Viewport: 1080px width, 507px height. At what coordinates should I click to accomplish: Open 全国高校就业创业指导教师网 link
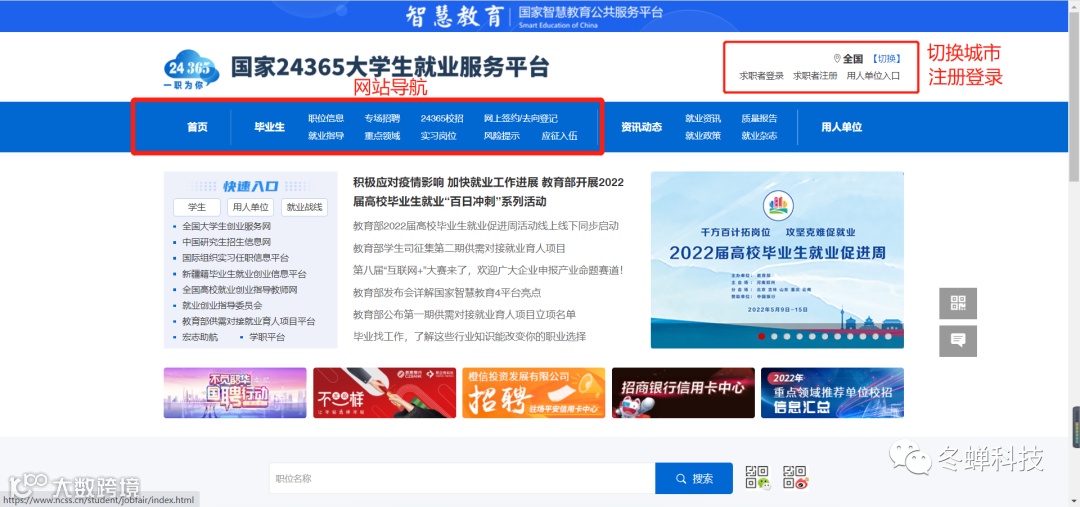[x=240, y=289]
